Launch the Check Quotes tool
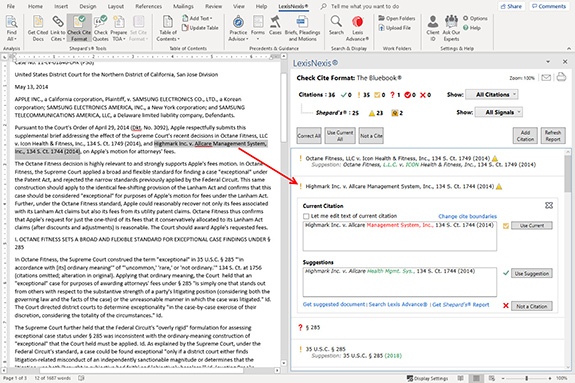 (100, 28)
